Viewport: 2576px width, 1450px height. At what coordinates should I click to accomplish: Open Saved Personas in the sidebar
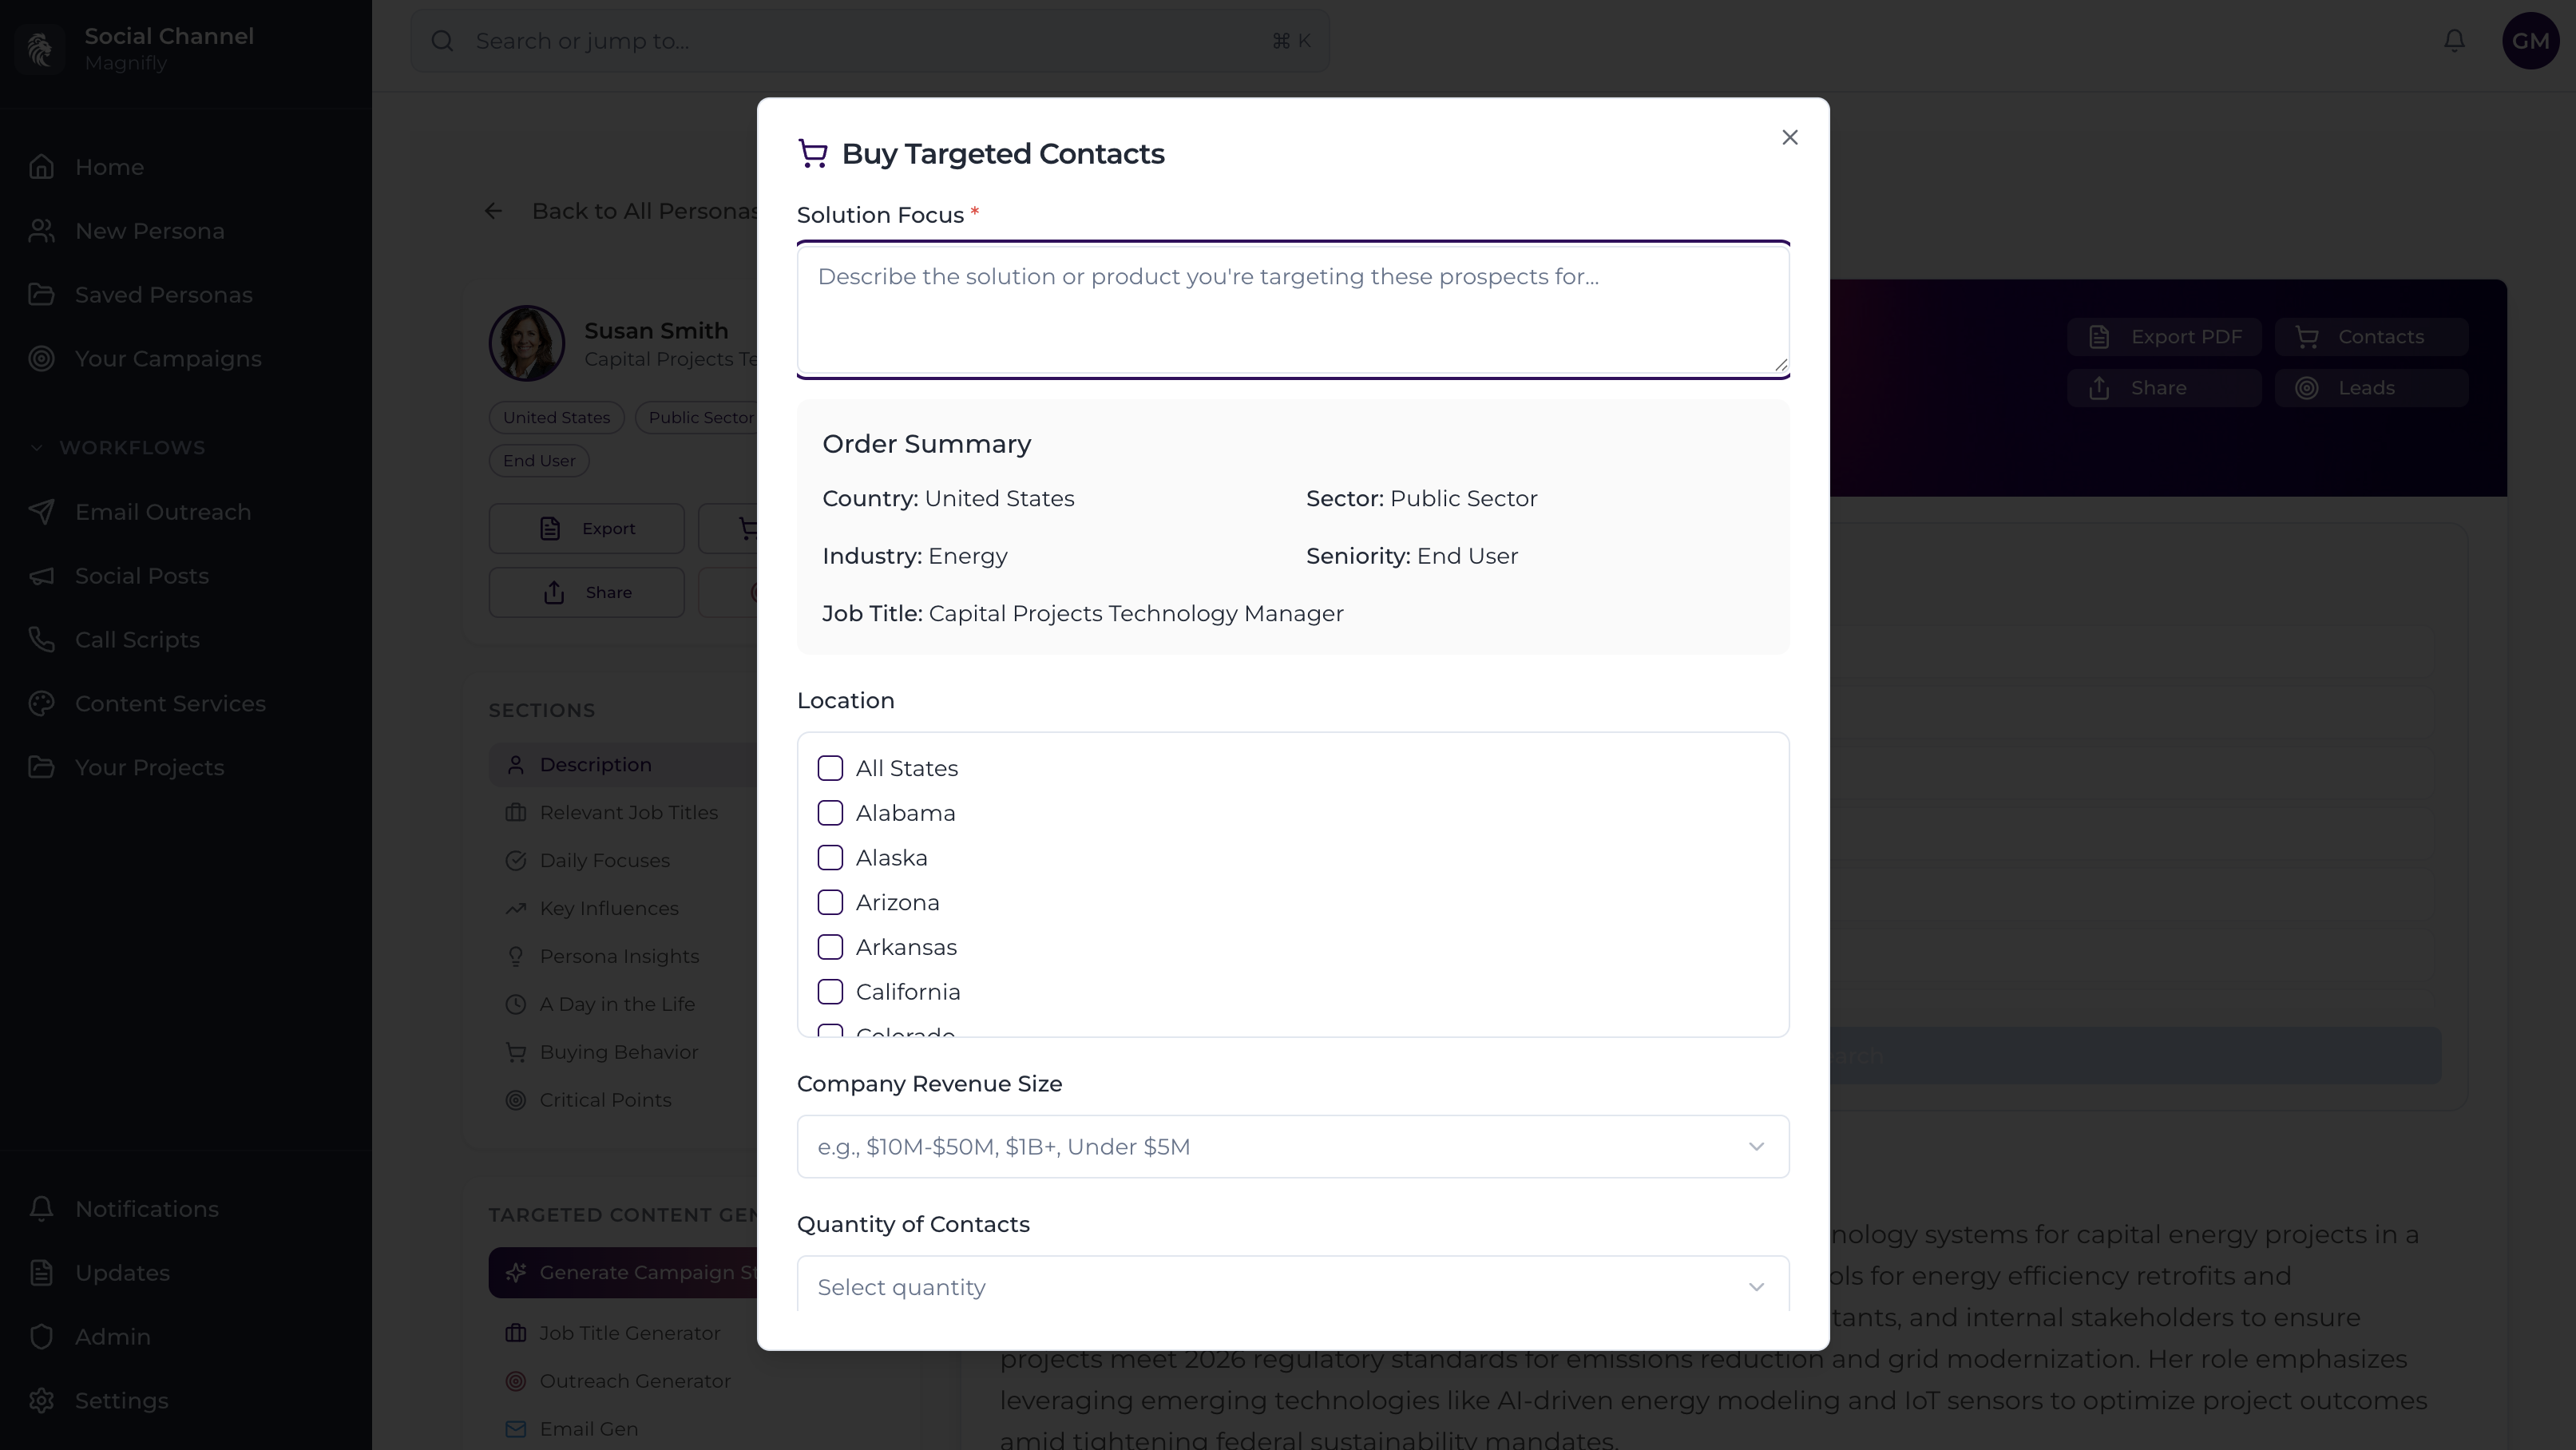tap(163, 295)
